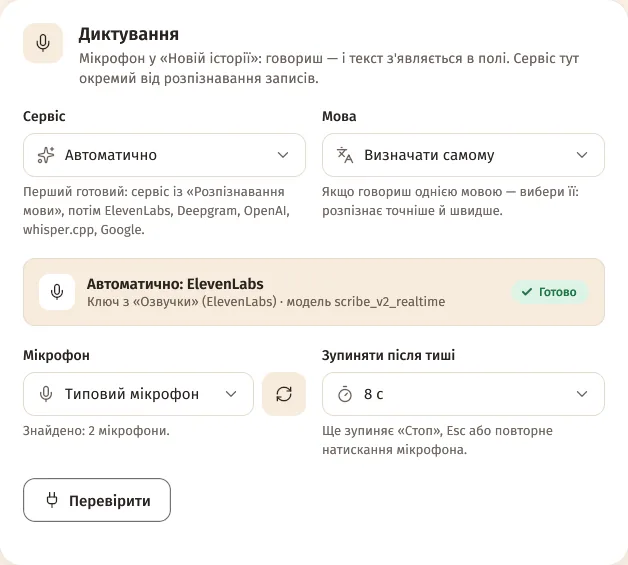Click the Готово status badge
Screen dimensions: 628x565
tap(550, 292)
